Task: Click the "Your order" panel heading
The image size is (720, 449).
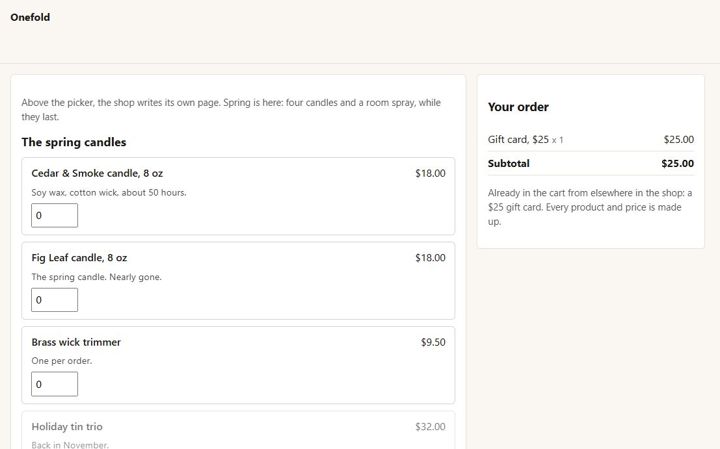Action: pyautogui.click(x=518, y=107)
